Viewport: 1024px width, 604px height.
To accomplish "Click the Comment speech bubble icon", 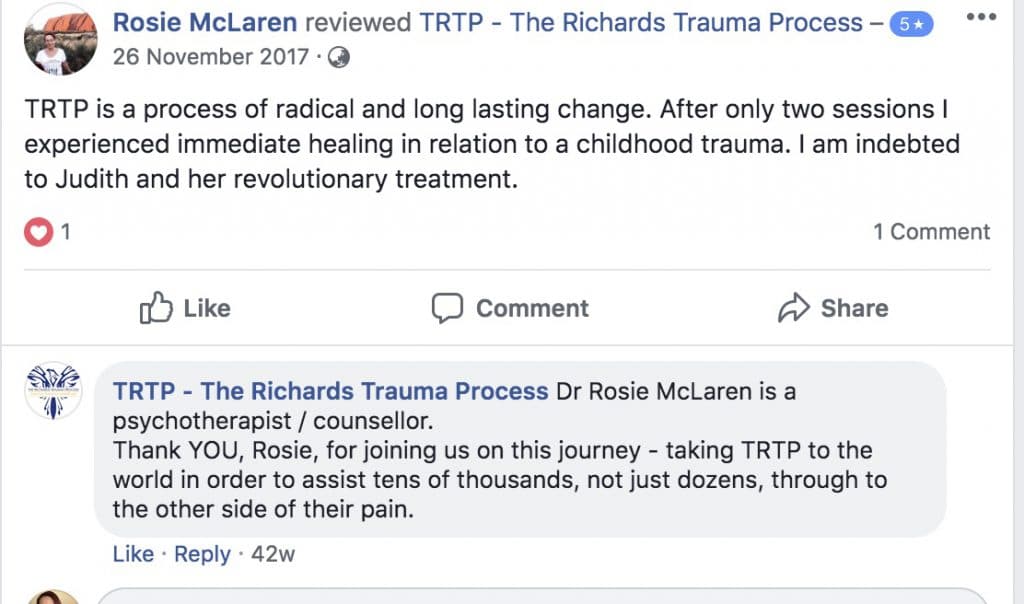I will (x=447, y=308).
